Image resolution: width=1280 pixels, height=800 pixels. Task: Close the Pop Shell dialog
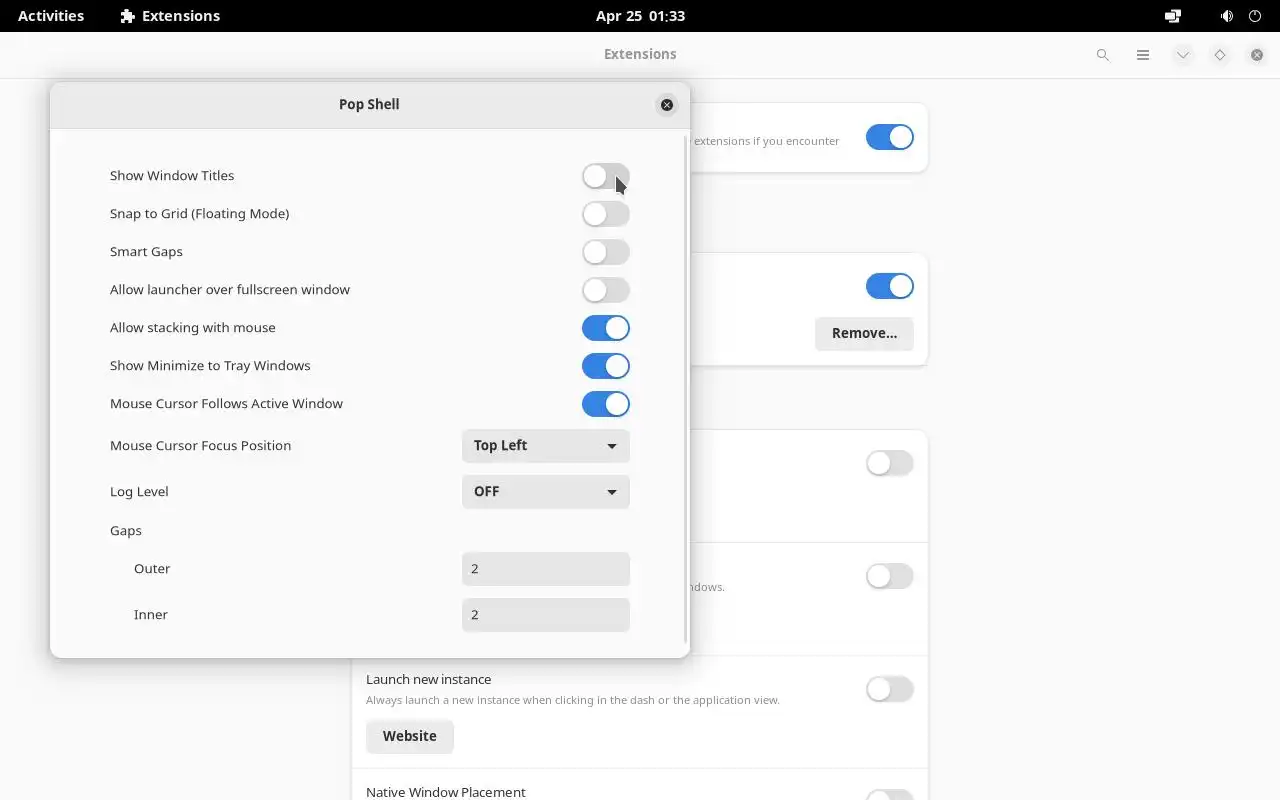point(667,105)
